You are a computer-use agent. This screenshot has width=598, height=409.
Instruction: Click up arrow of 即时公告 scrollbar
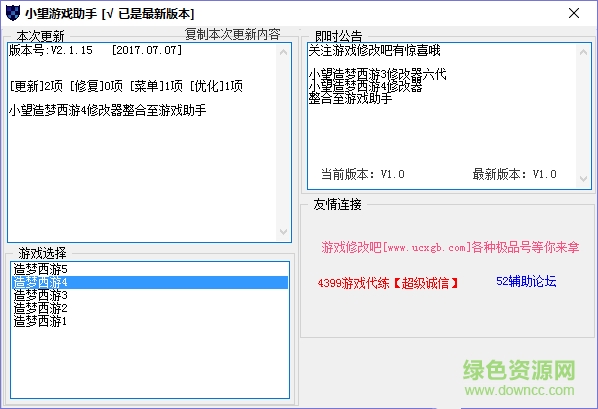[583, 52]
